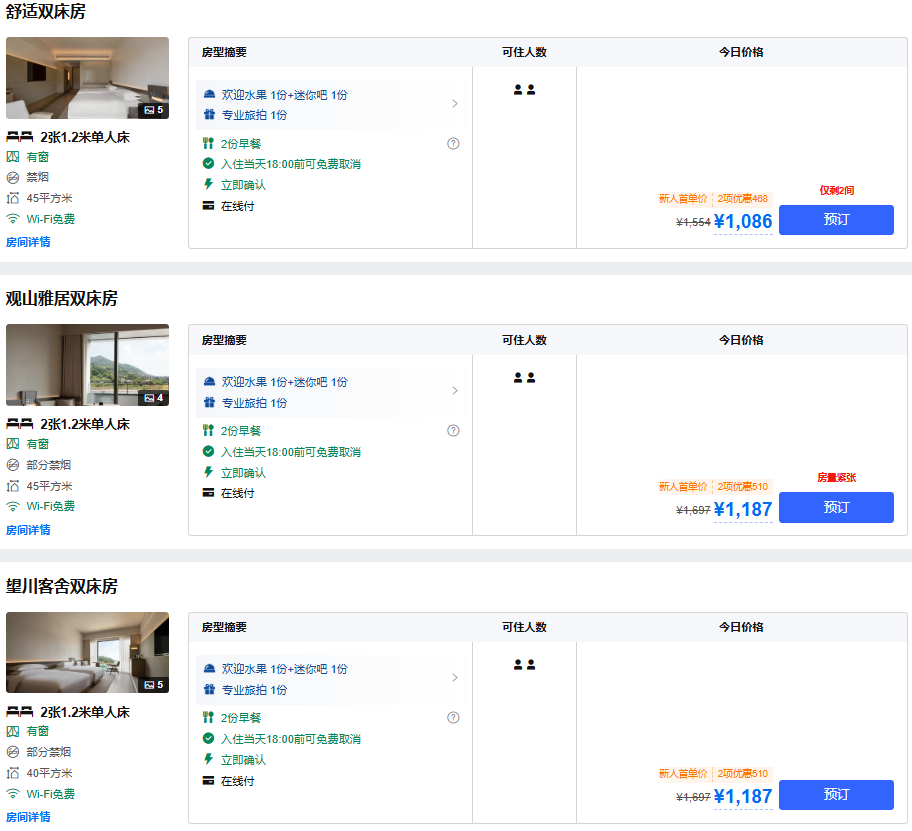The height and width of the screenshot is (831, 912).
Task: Expand gift package arrow for 观山雅居双床房
Action: (455, 391)
